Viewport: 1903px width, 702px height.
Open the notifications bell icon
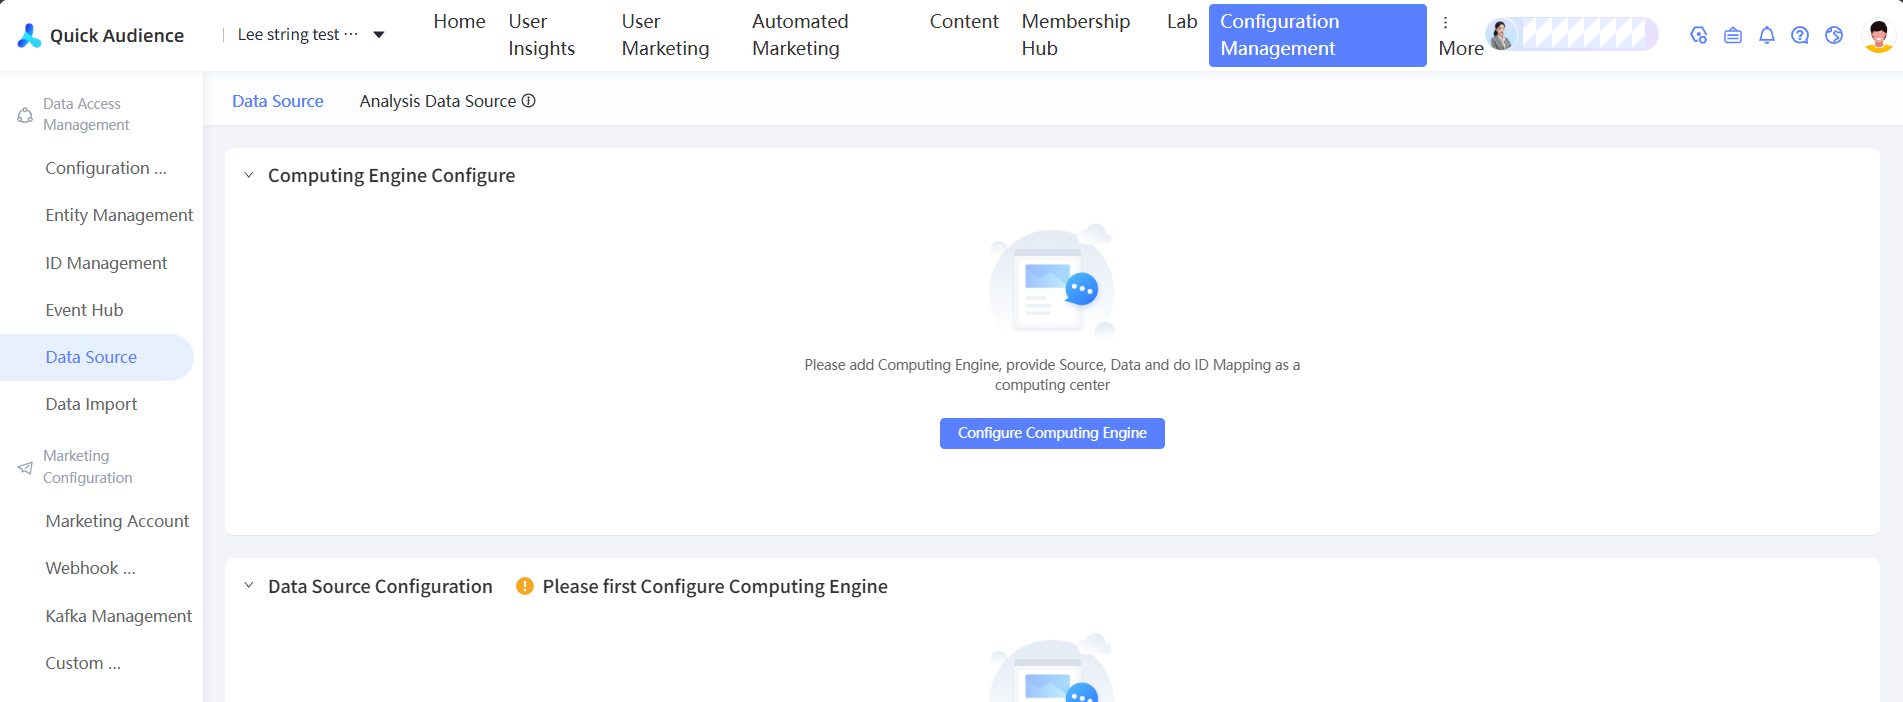[1767, 35]
